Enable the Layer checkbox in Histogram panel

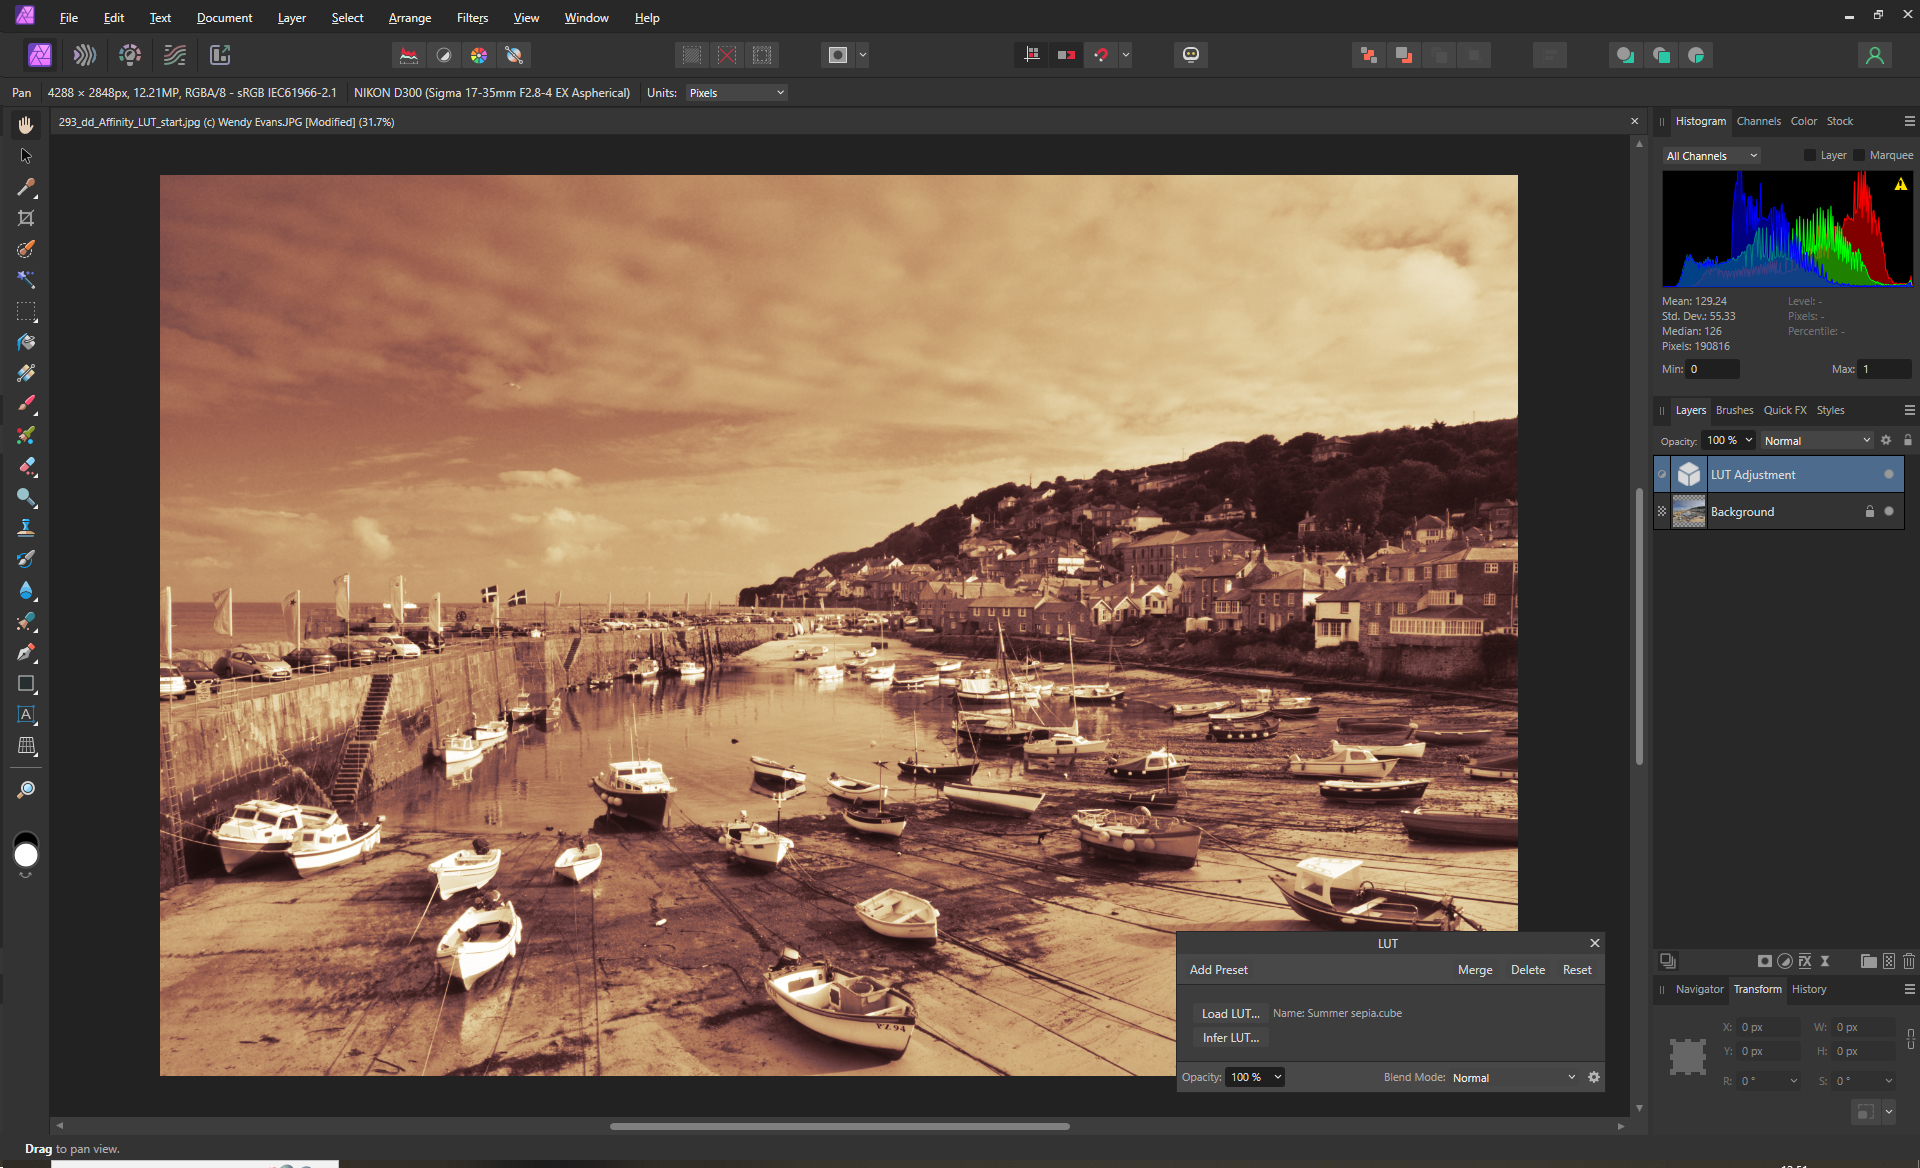pyautogui.click(x=1810, y=155)
